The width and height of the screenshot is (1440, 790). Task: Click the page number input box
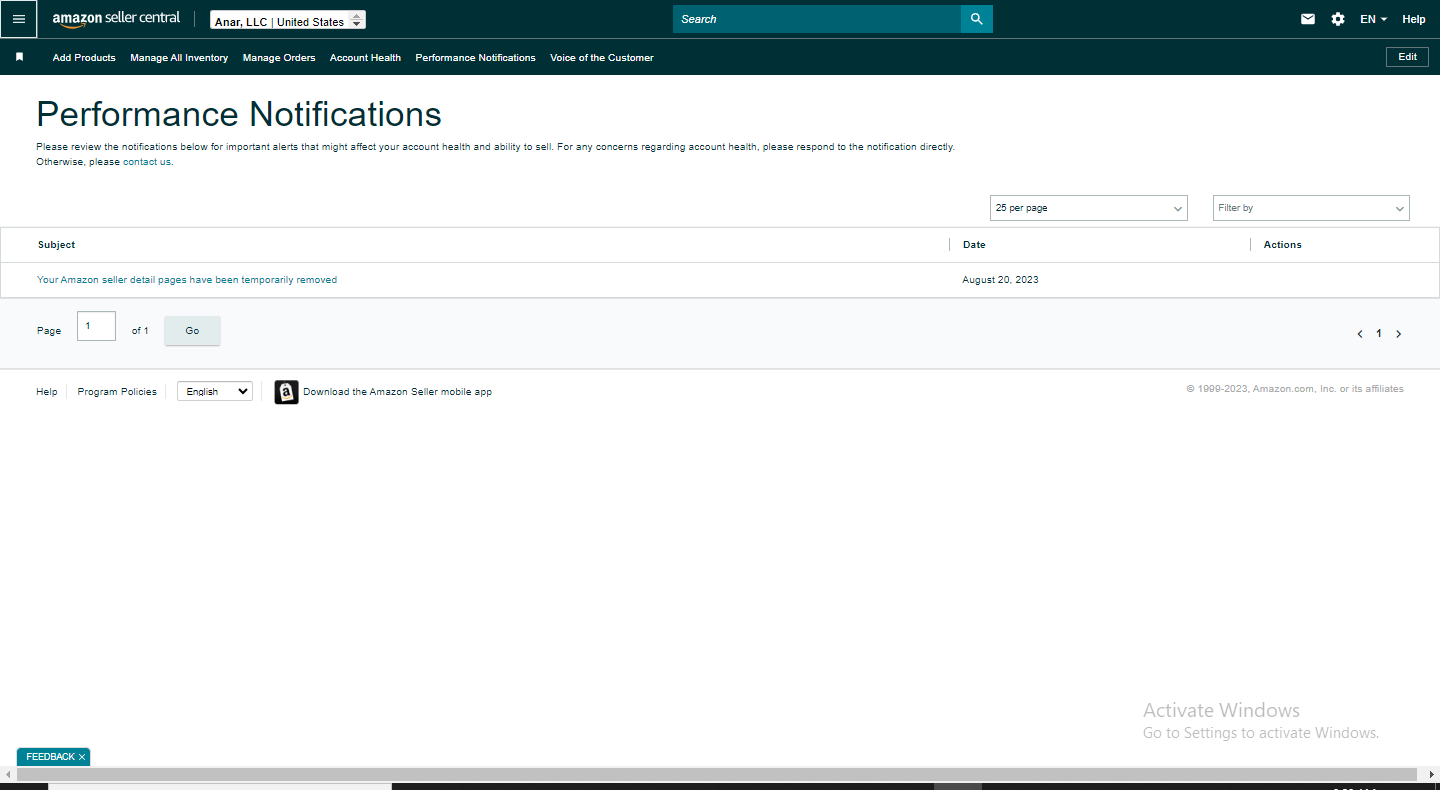[x=96, y=326]
